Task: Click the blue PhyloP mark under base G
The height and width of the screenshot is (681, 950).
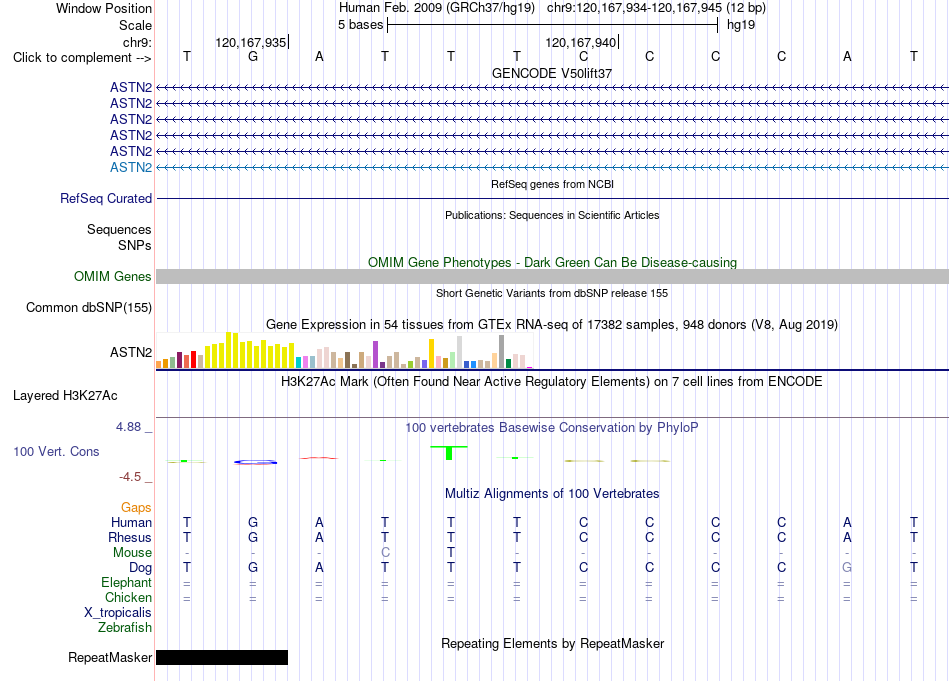Action: [x=256, y=462]
